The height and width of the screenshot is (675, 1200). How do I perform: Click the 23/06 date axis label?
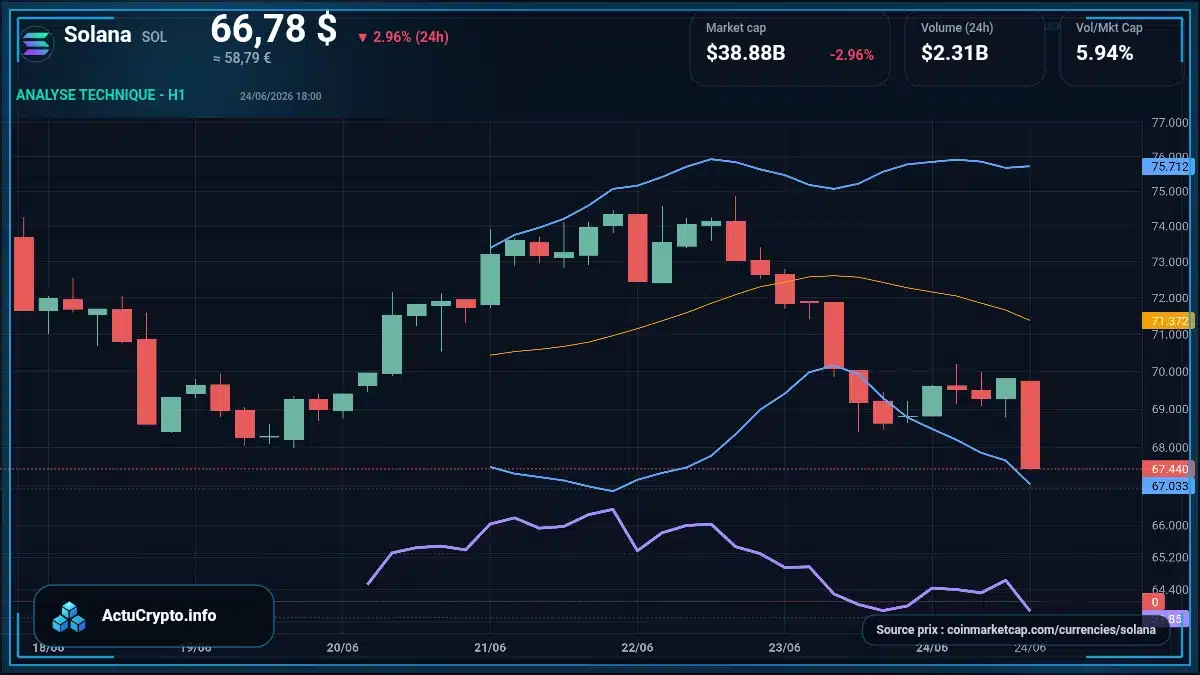tap(785, 648)
